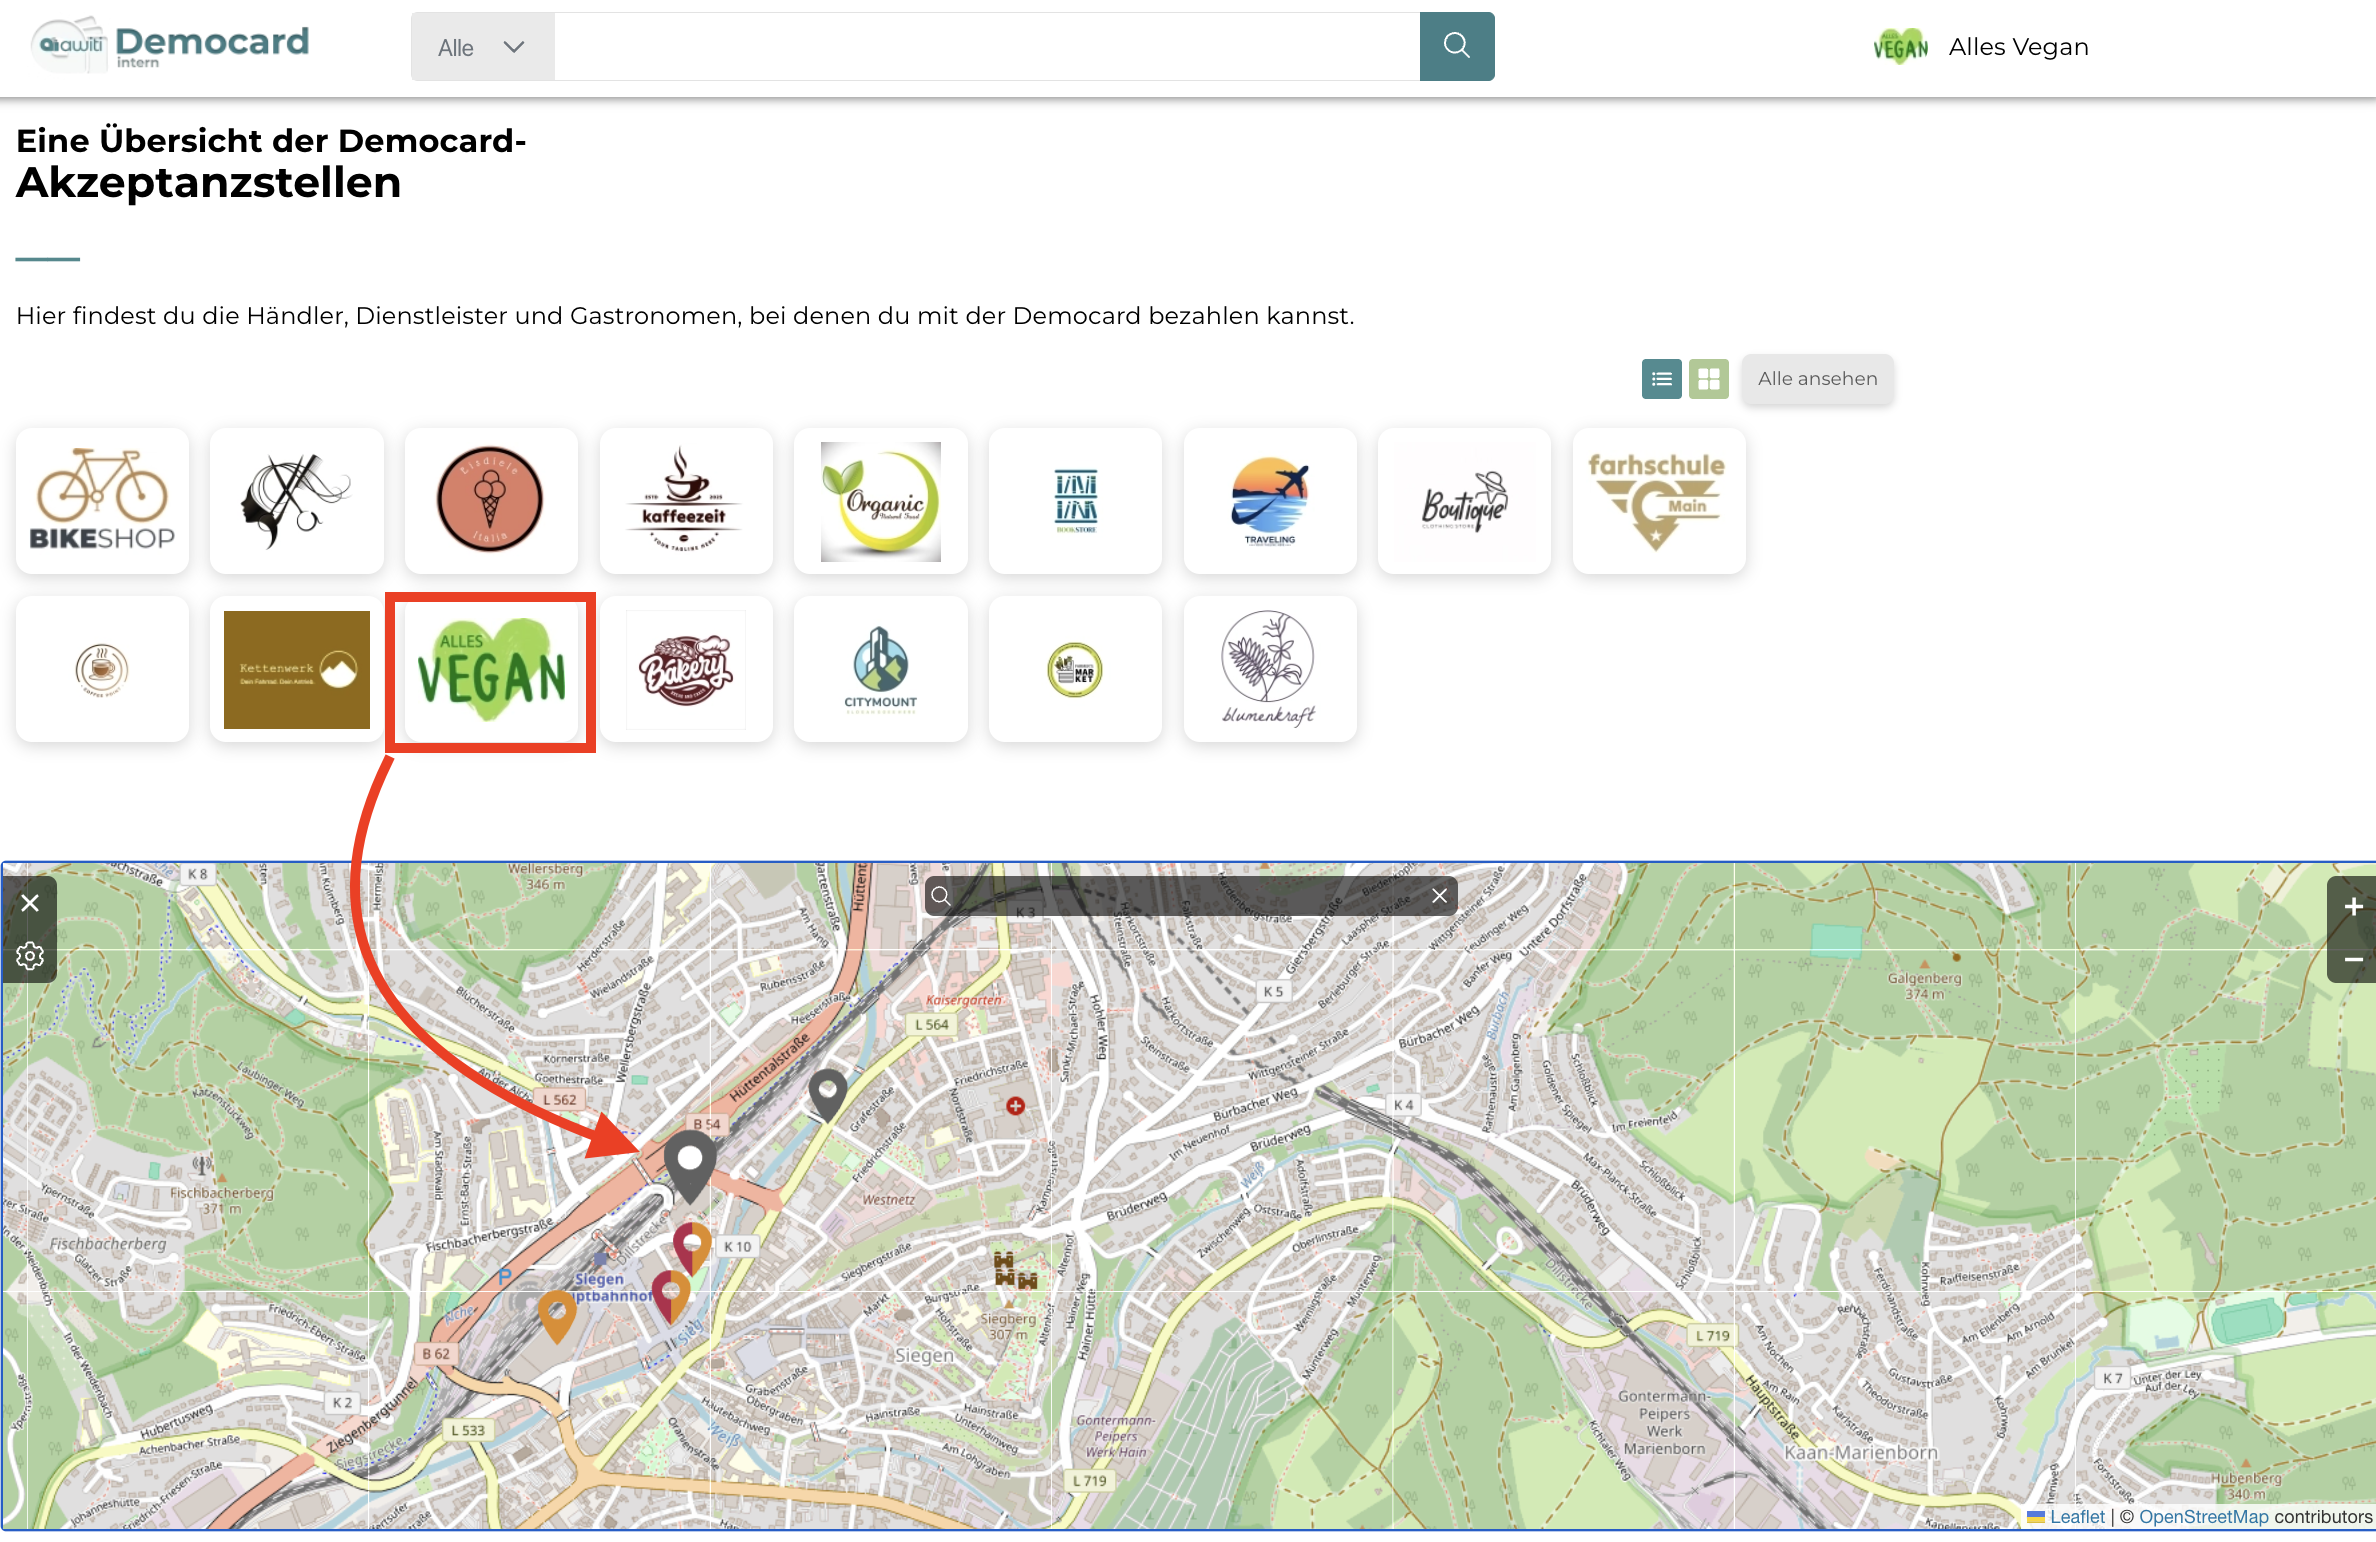Zoom out on the map
2376x1542 pixels.
click(x=2353, y=959)
